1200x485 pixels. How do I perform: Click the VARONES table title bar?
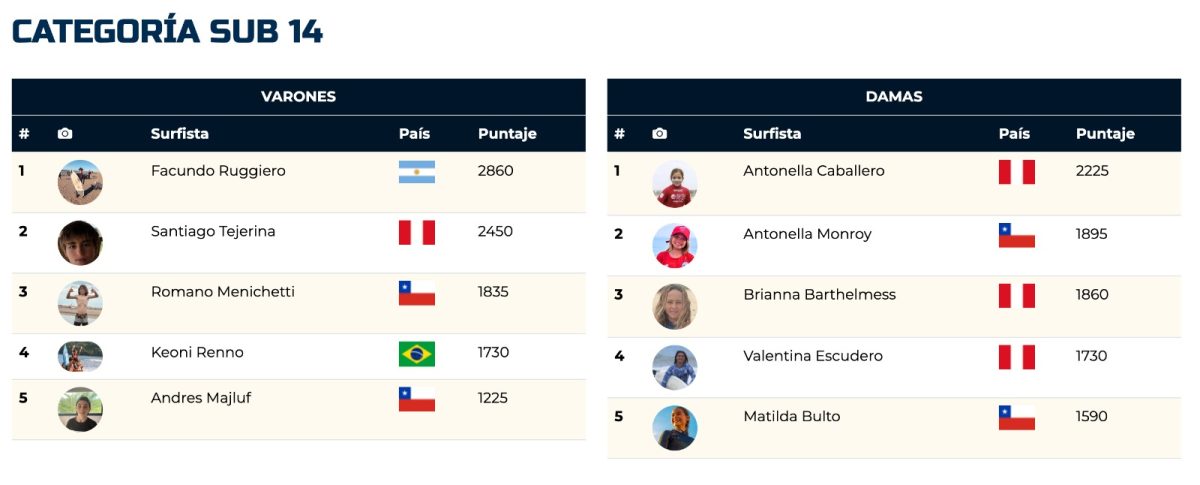pos(299,97)
